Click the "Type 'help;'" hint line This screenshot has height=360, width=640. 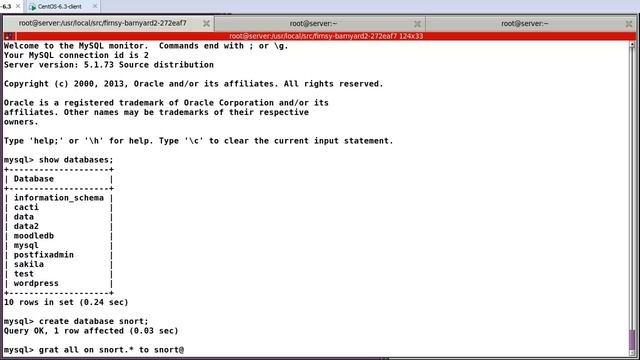[199, 141]
